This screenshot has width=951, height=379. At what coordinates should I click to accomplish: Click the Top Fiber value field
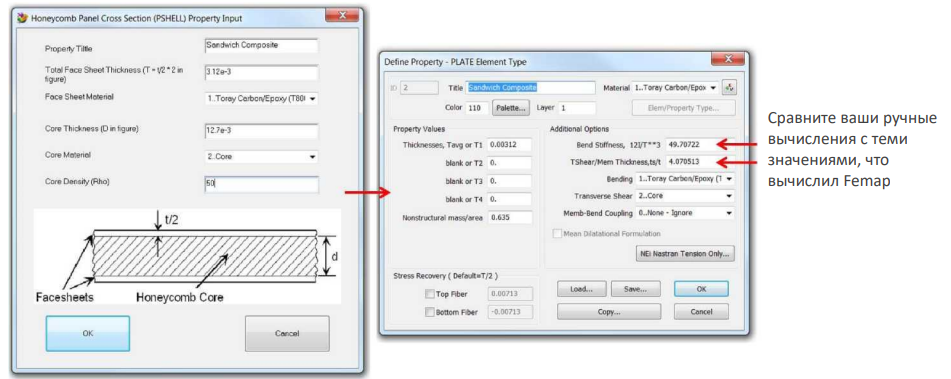coord(510,294)
